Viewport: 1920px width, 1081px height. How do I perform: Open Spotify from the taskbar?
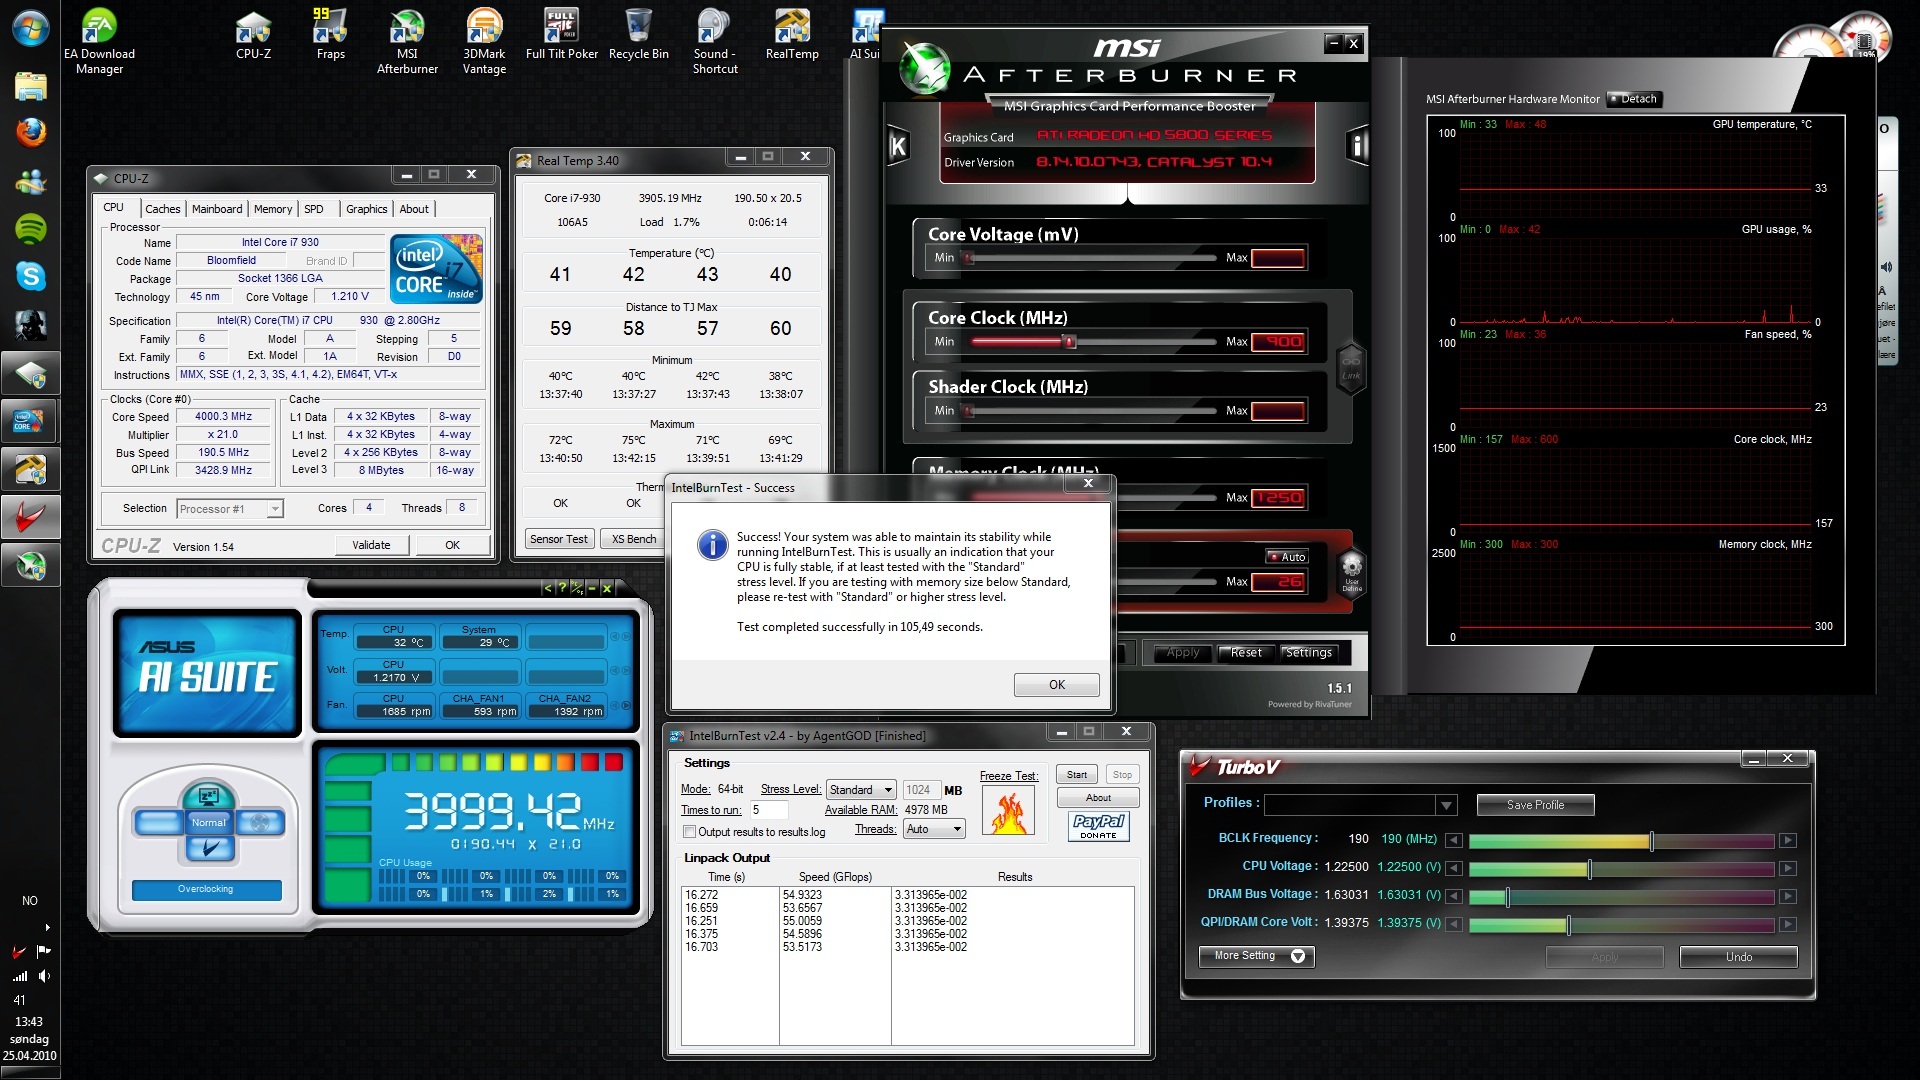tap(31, 229)
